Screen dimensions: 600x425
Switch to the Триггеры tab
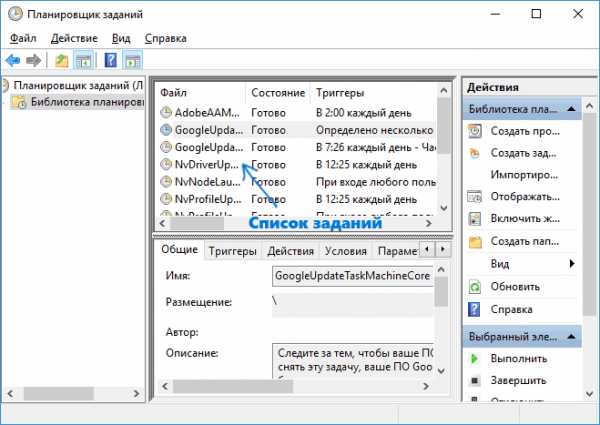point(233,251)
